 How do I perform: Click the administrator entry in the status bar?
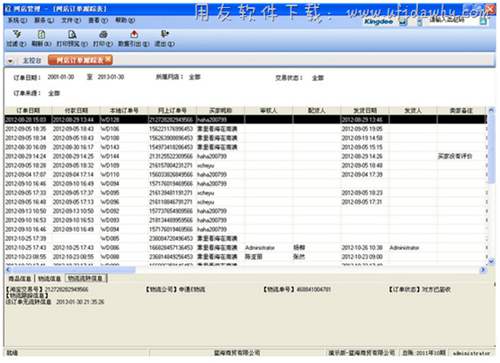471,353
